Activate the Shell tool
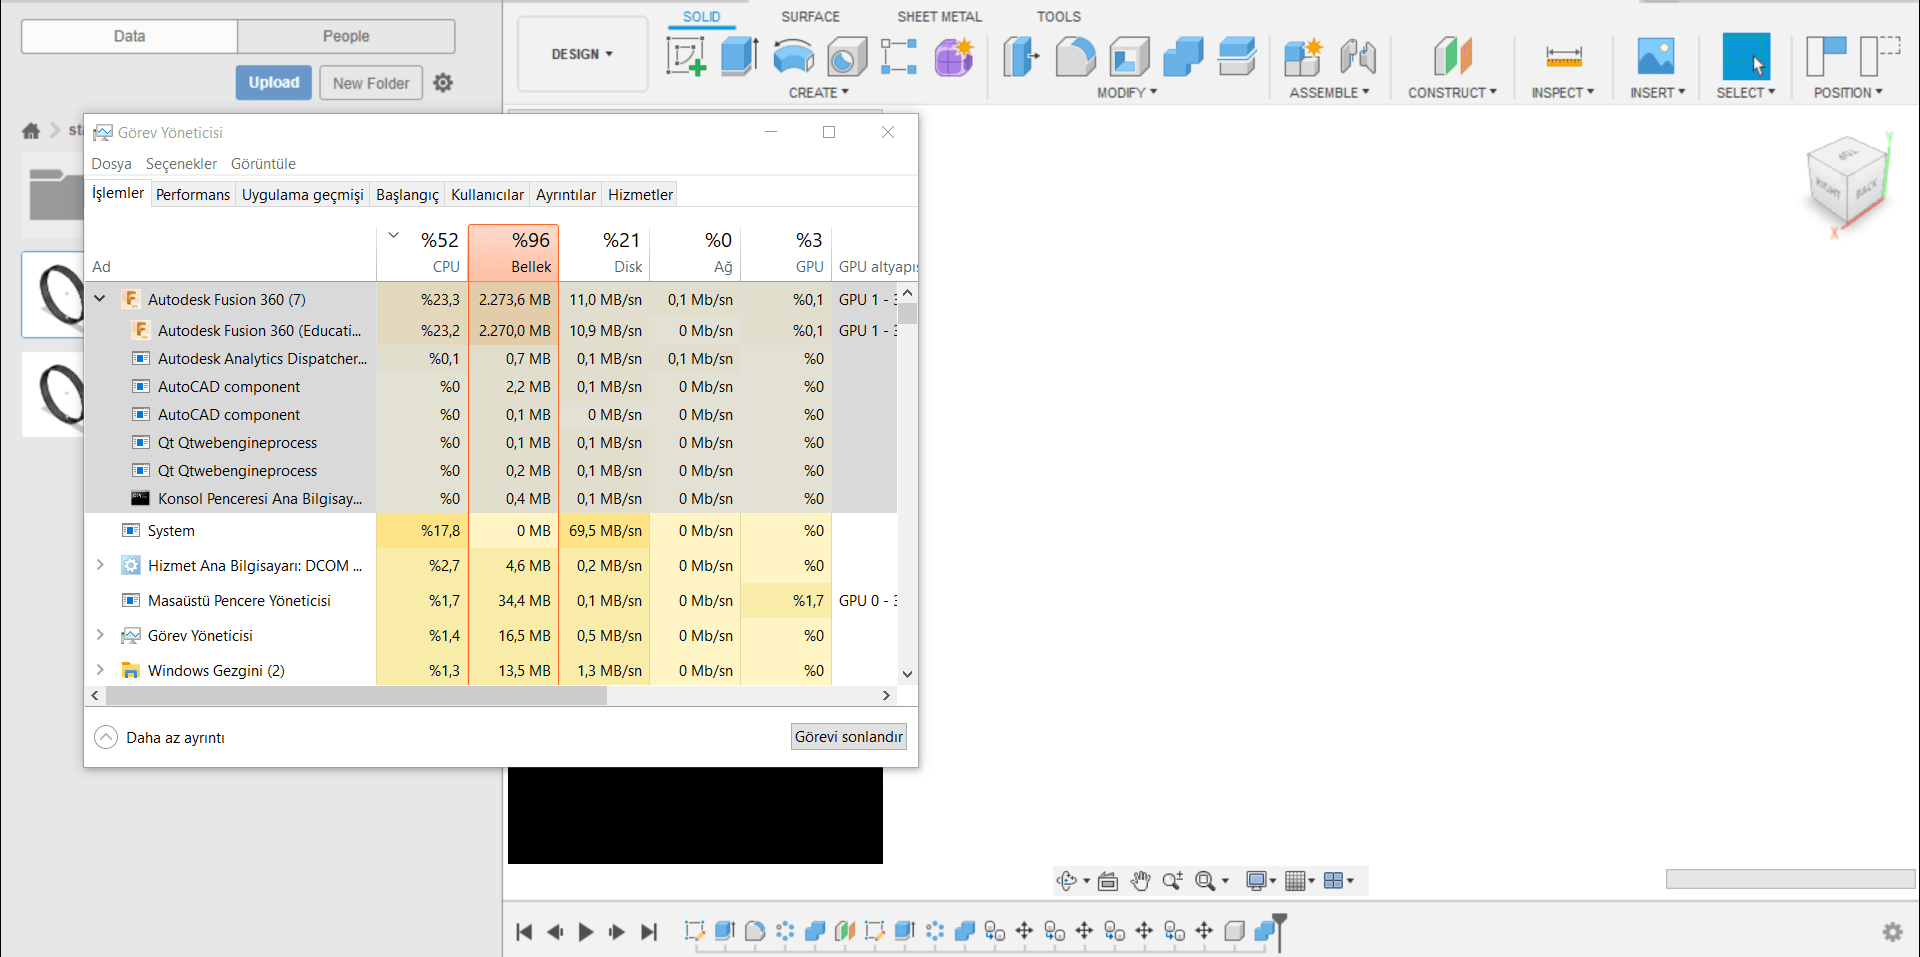The height and width of the screenshot is (957, 1920). click(1129, 56)
